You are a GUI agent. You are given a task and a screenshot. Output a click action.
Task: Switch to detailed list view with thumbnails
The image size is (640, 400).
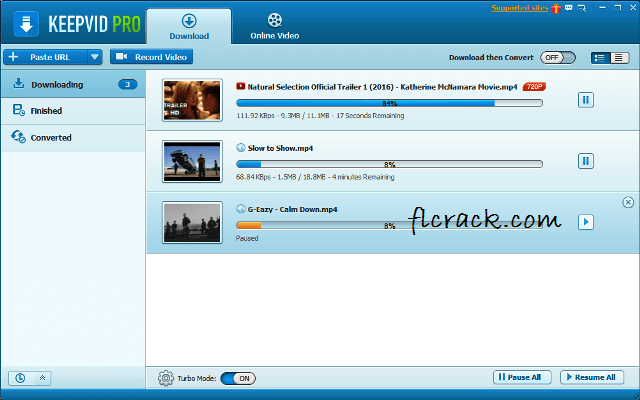tap(600, 58)
